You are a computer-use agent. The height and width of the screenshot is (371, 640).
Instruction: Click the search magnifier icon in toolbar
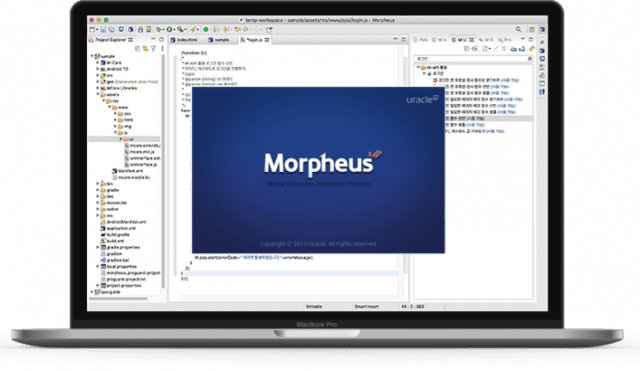point(518,29)
